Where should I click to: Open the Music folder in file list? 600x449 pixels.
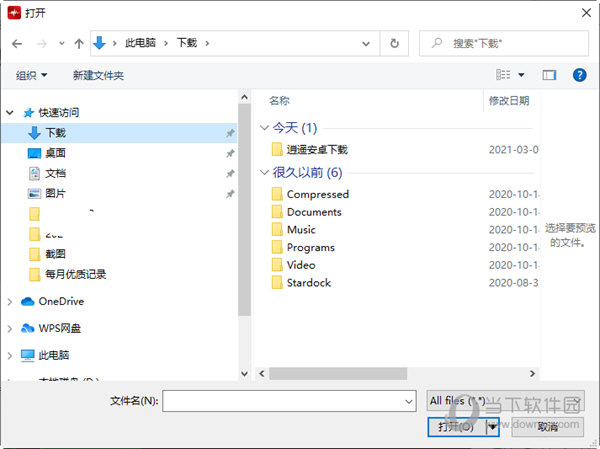pyautogui.click(x=301, y=230)
